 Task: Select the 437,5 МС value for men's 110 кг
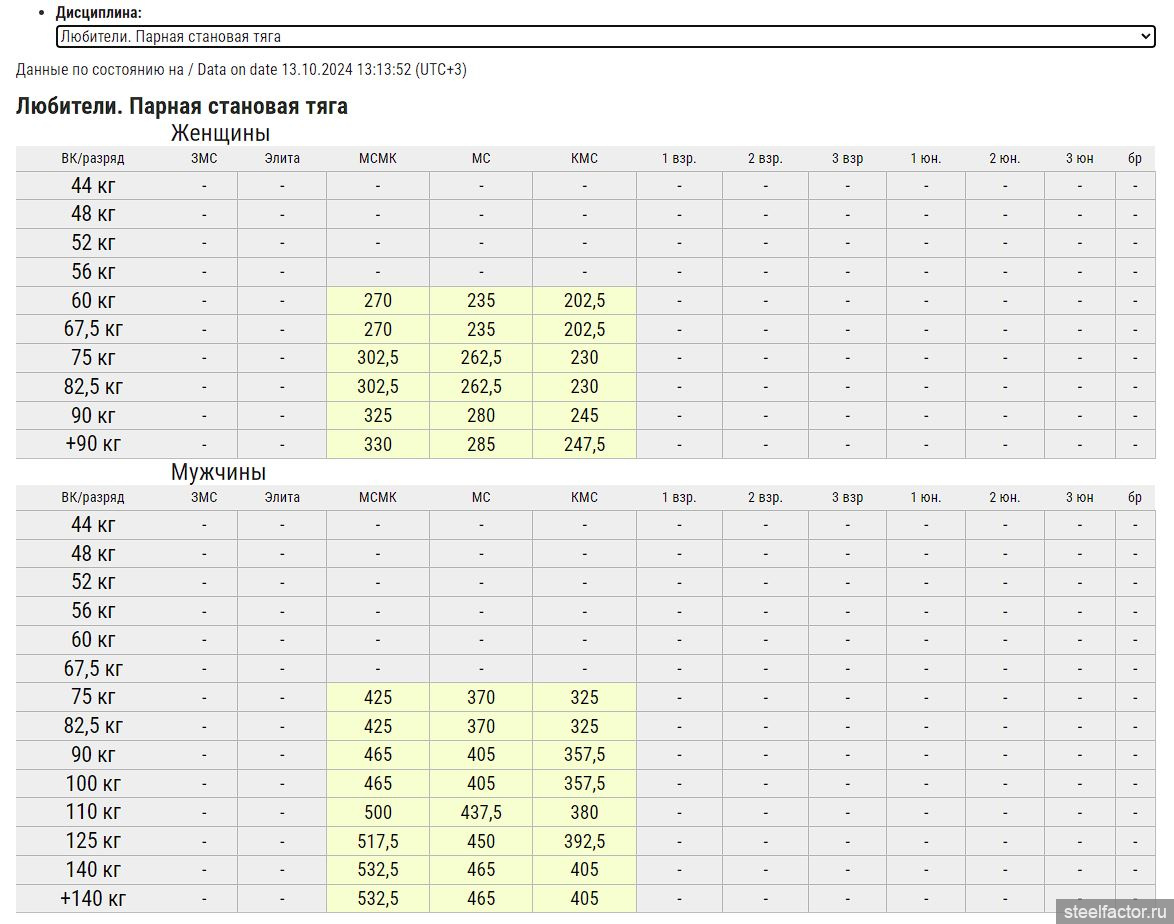click(x=481, y=812)
